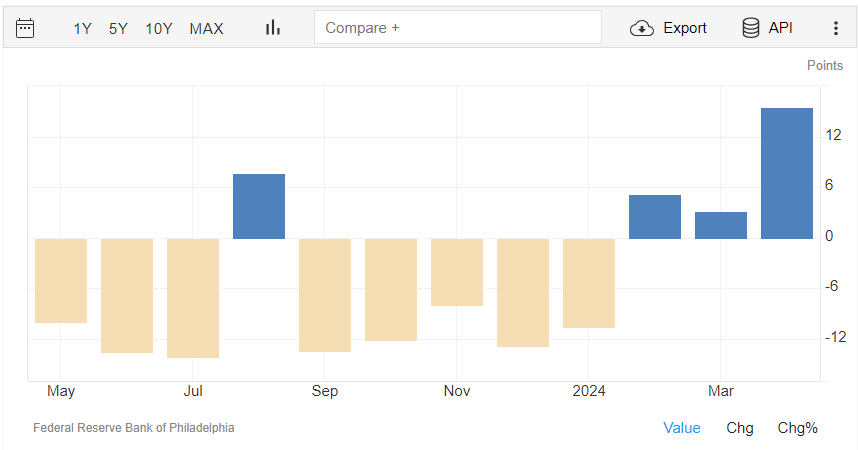Image resolution: width=858 pixels, height=450 pixels.
Task: Click the short beige bar above the Nov label
Action: click(x=457, y=272)
